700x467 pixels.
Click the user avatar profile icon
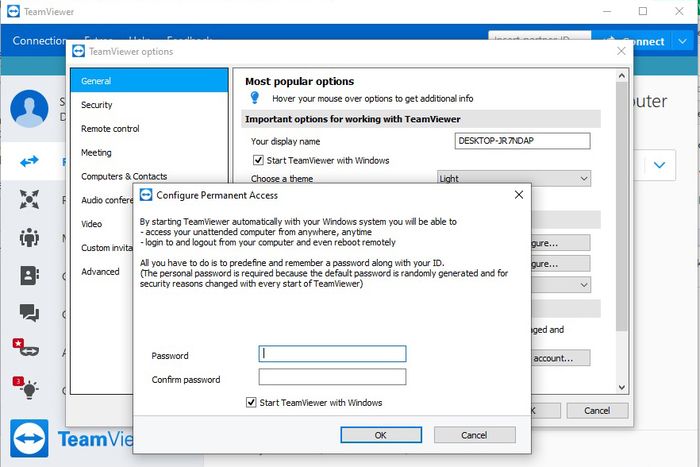tap(29, 108)
